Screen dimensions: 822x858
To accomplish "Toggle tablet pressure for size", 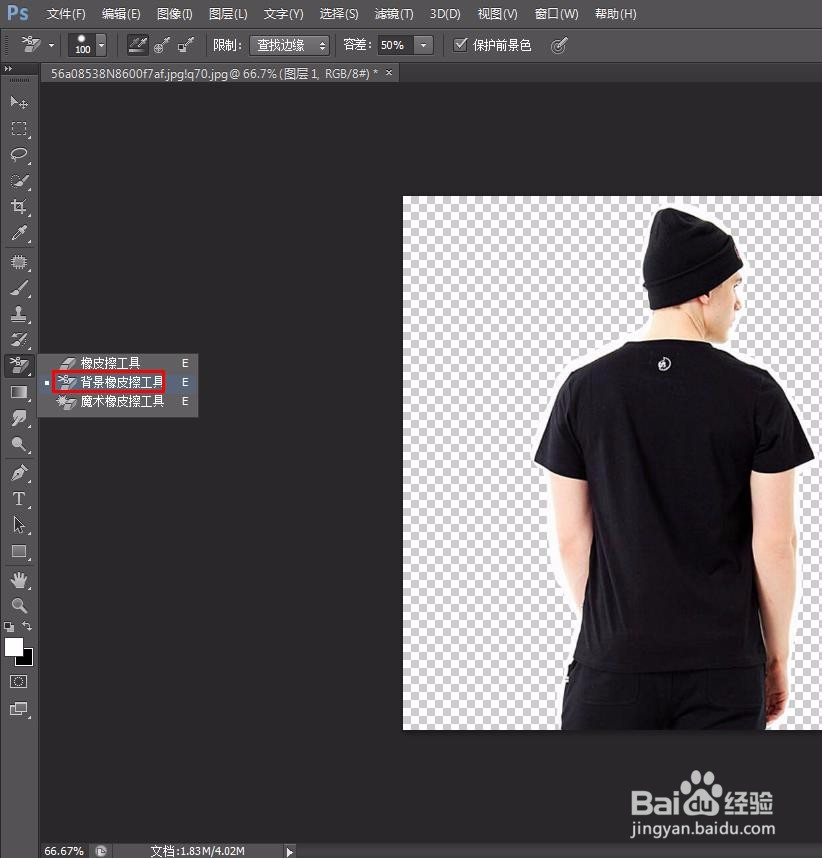I will [x=559, y=45].
